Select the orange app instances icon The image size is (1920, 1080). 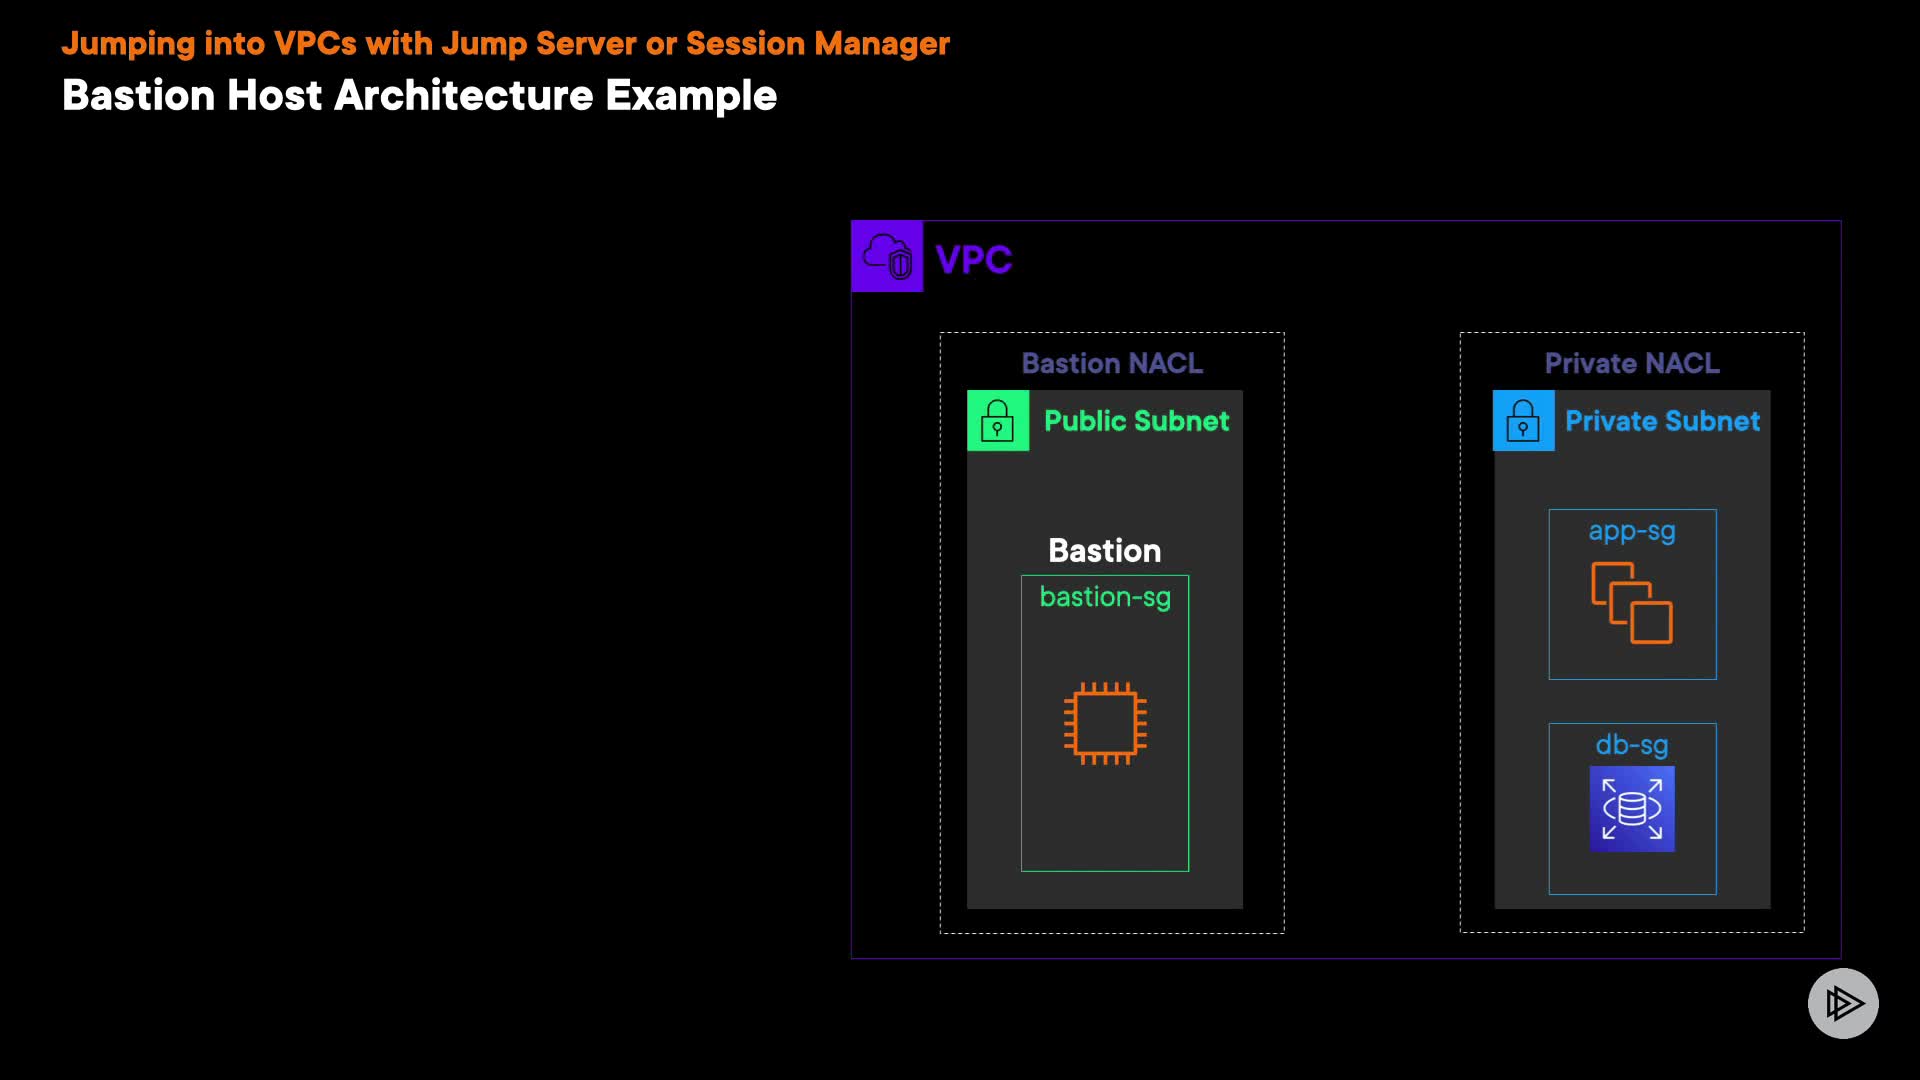click(x=1632, y=603)
